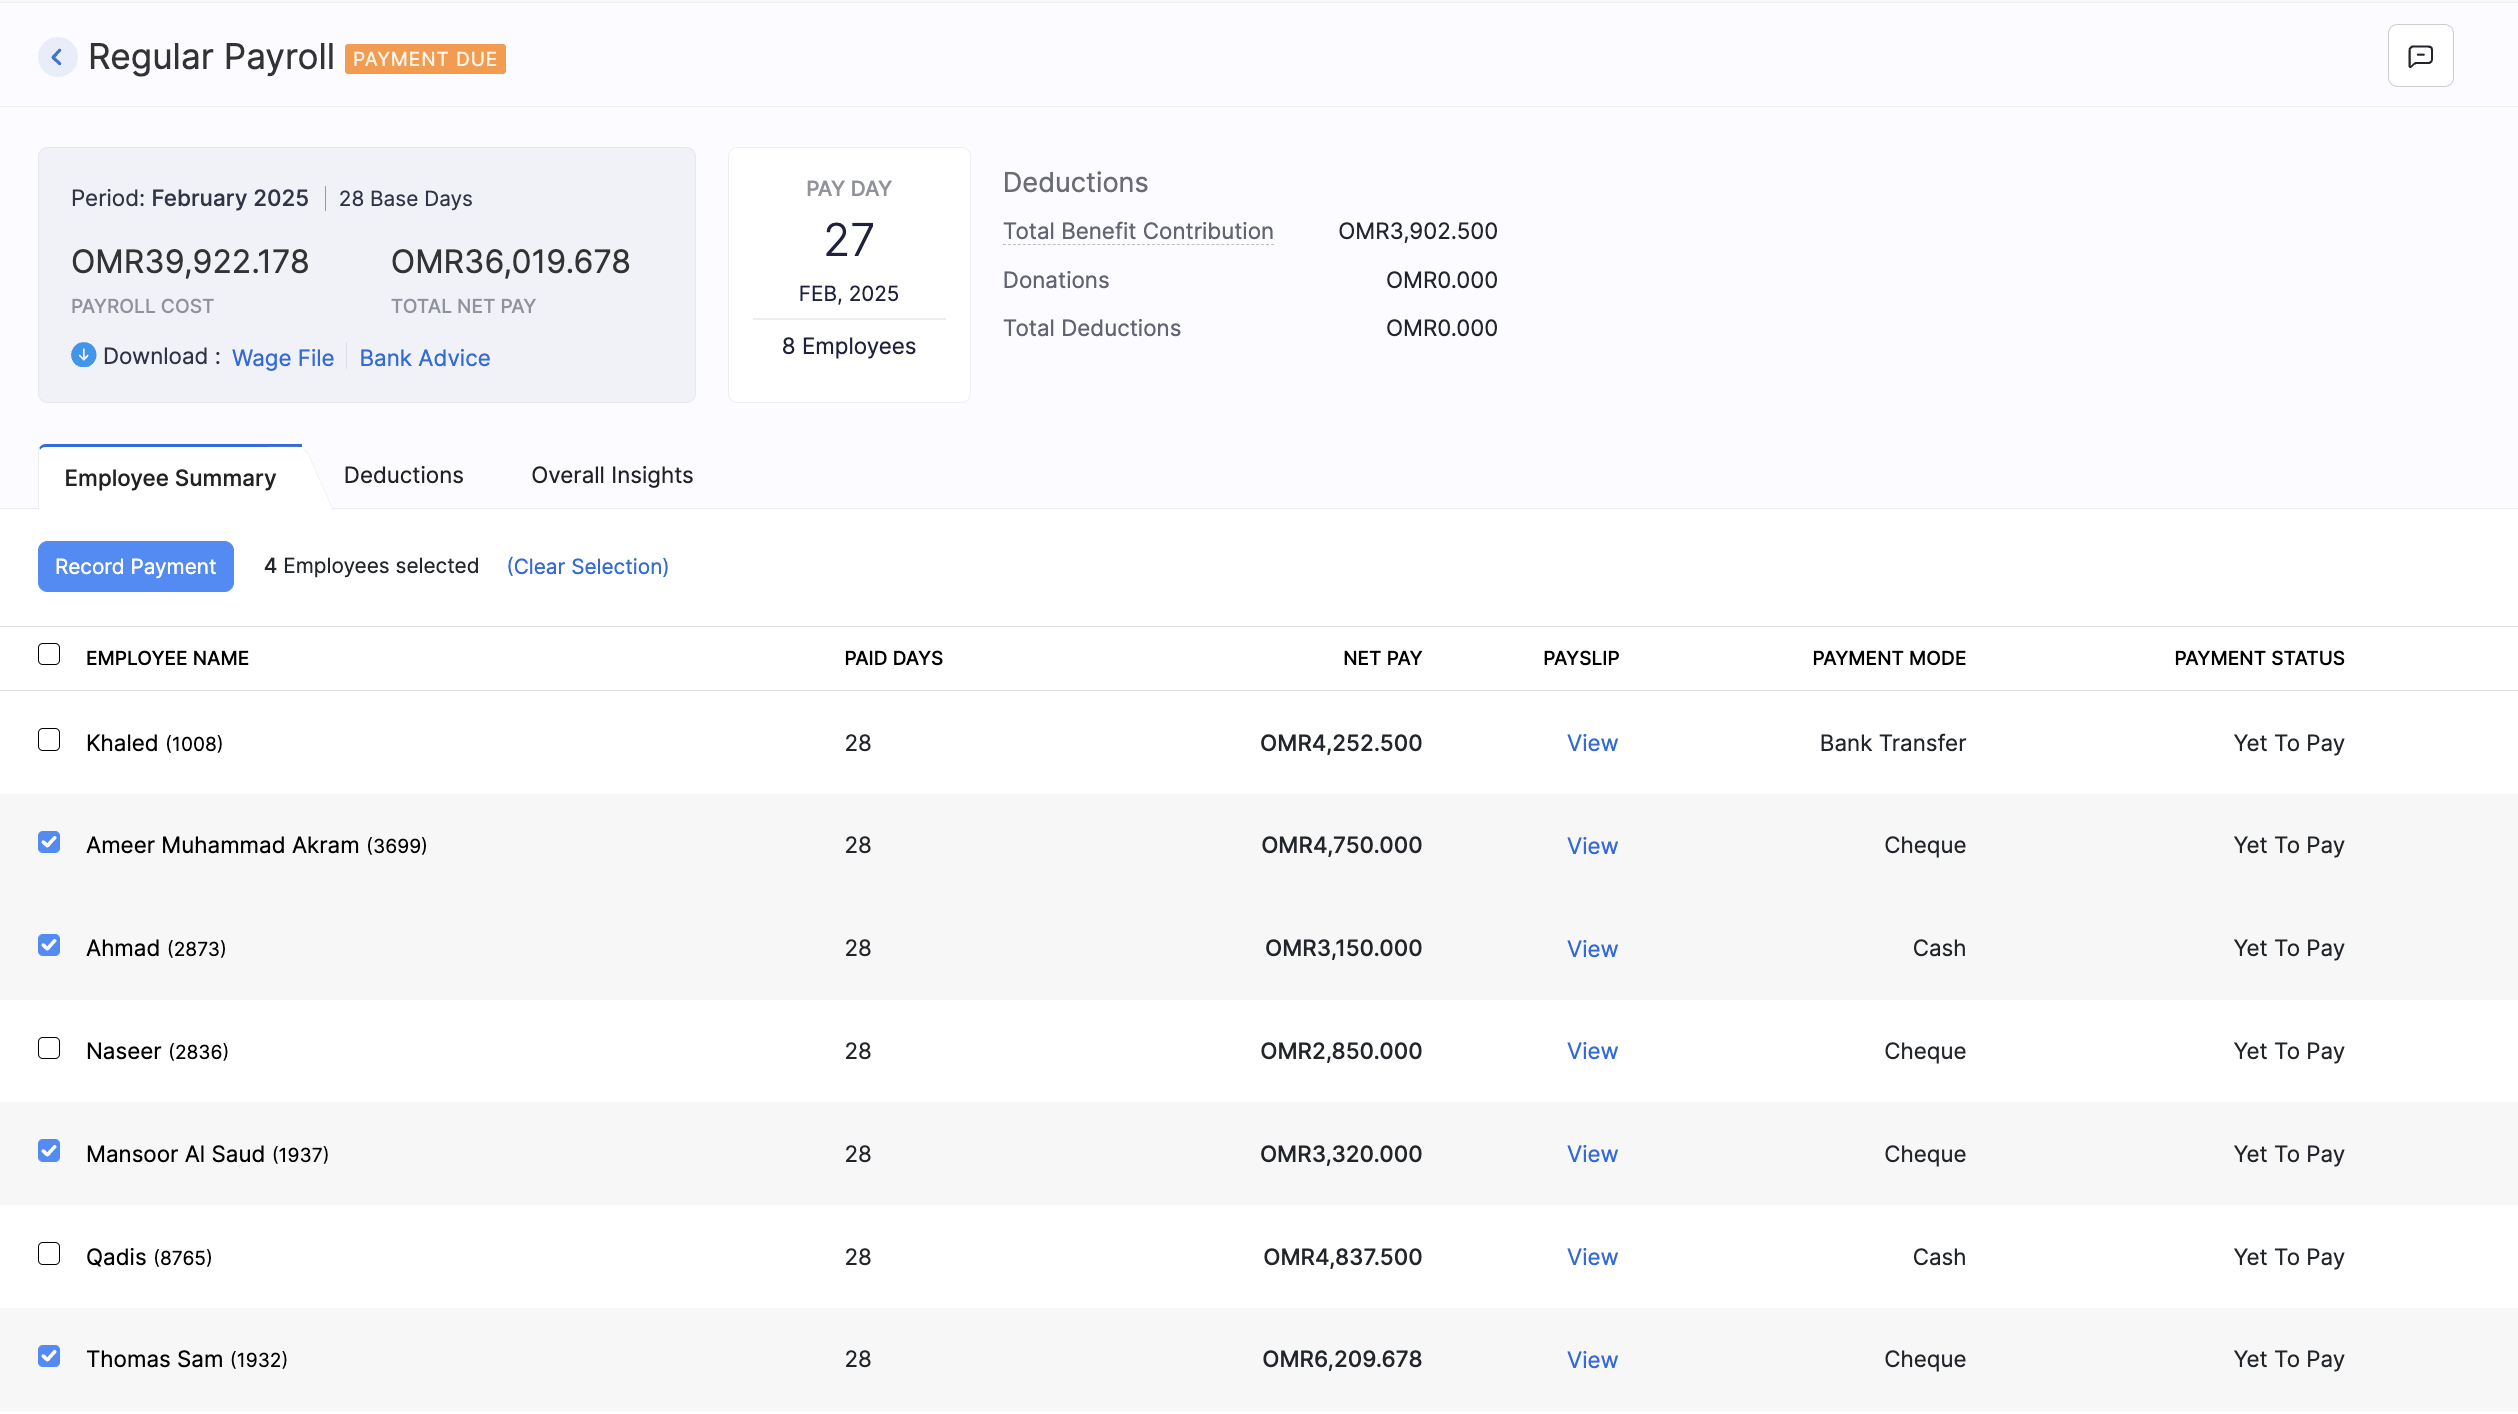Switch to the Deductions tab

(x=403, y=475)
